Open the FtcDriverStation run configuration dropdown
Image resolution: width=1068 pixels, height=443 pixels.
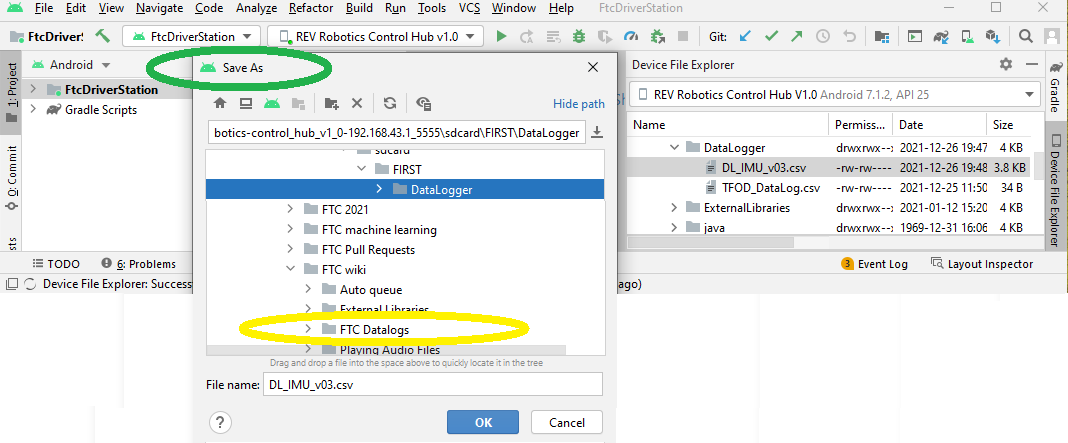click(191, 37)
